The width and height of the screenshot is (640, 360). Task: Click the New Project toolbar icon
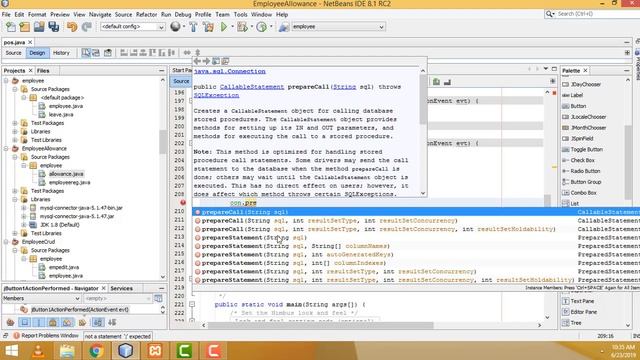point(24,27)
